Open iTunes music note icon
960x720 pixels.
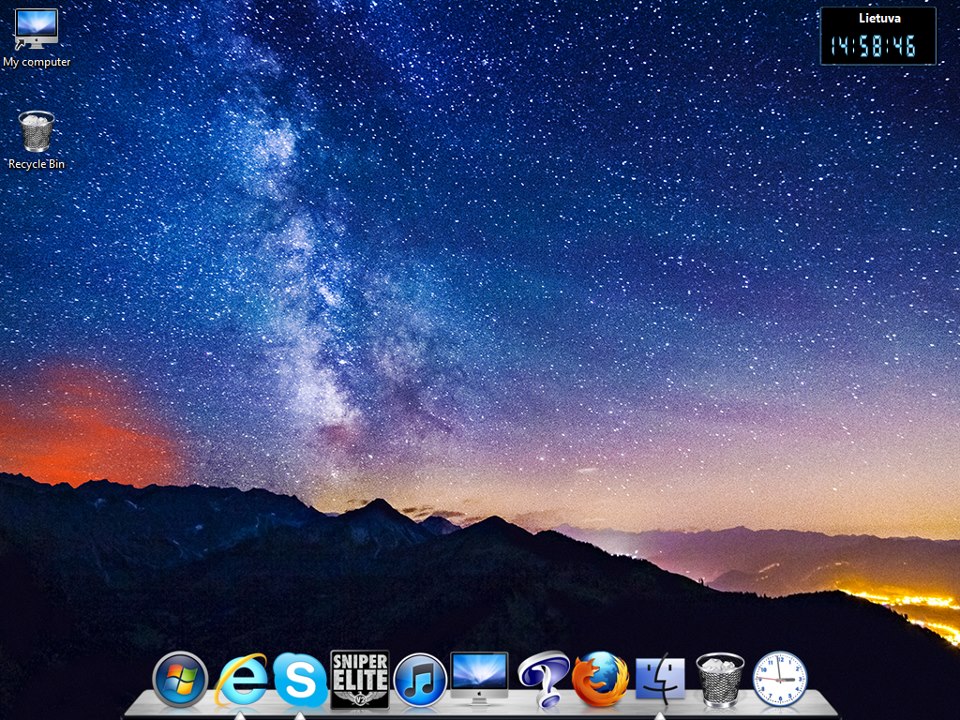coord(421,680)
